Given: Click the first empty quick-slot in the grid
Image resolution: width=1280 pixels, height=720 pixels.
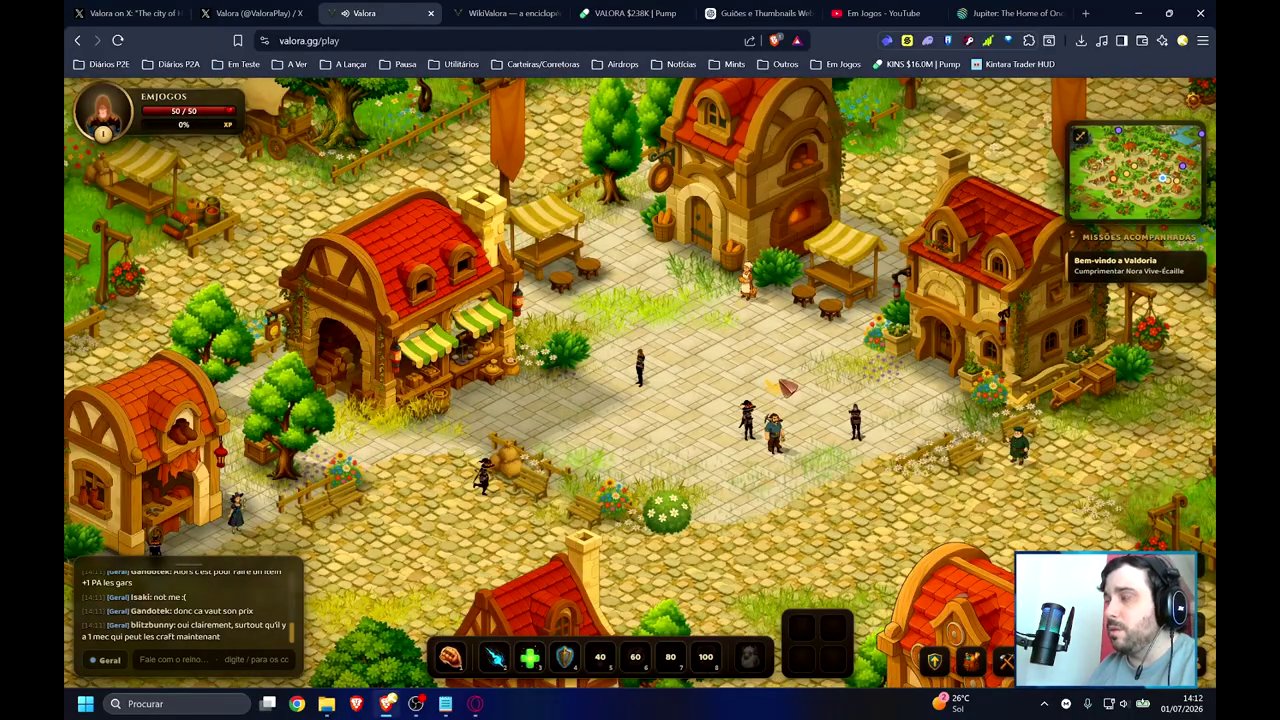Looking at the screenshot, I should [801, 628].
